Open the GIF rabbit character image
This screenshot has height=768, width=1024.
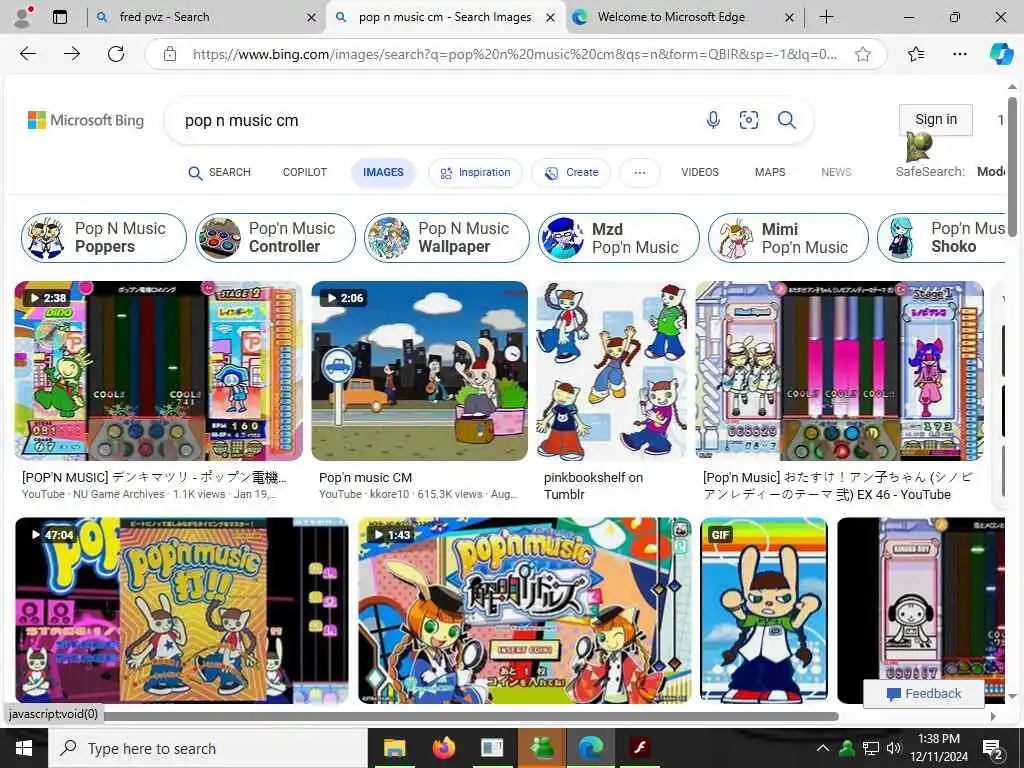pyautogui.click(x=763, y=611)
